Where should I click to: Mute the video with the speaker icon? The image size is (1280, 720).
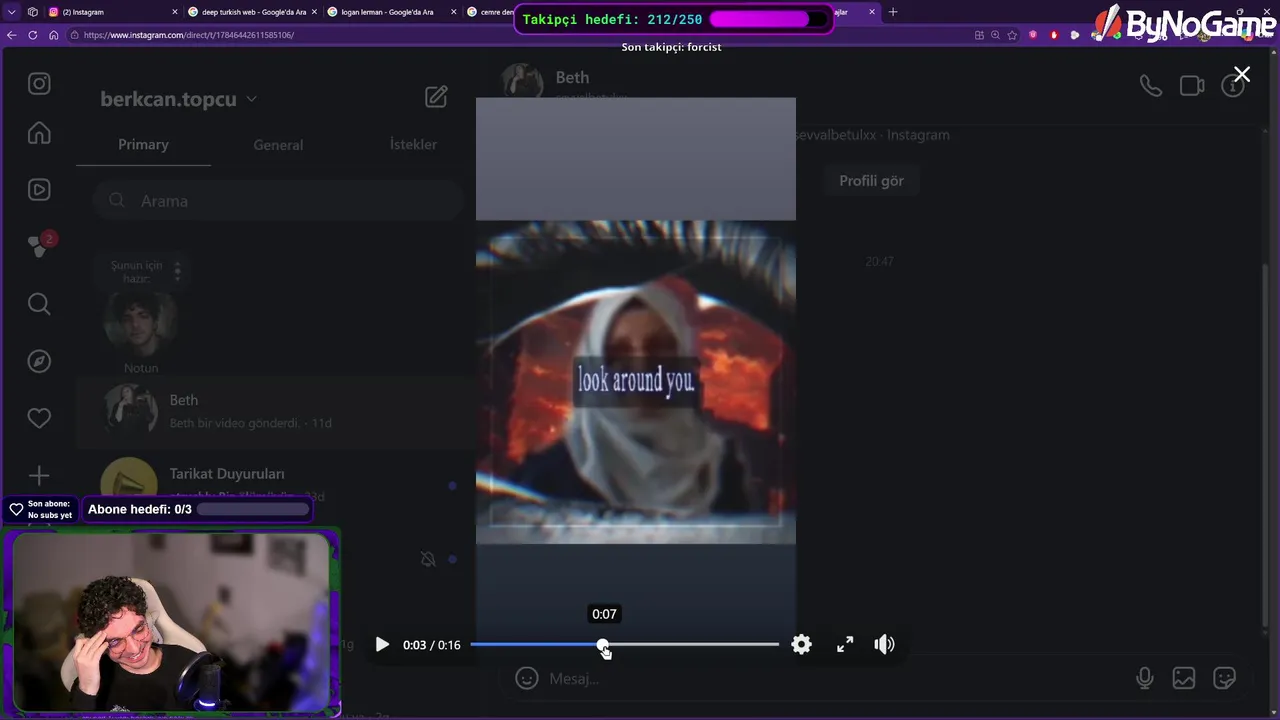pos(884,645)
